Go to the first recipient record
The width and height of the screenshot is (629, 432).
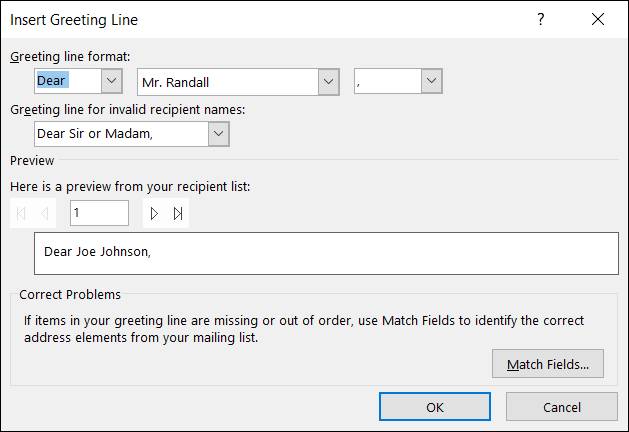[x=23, y=213]
